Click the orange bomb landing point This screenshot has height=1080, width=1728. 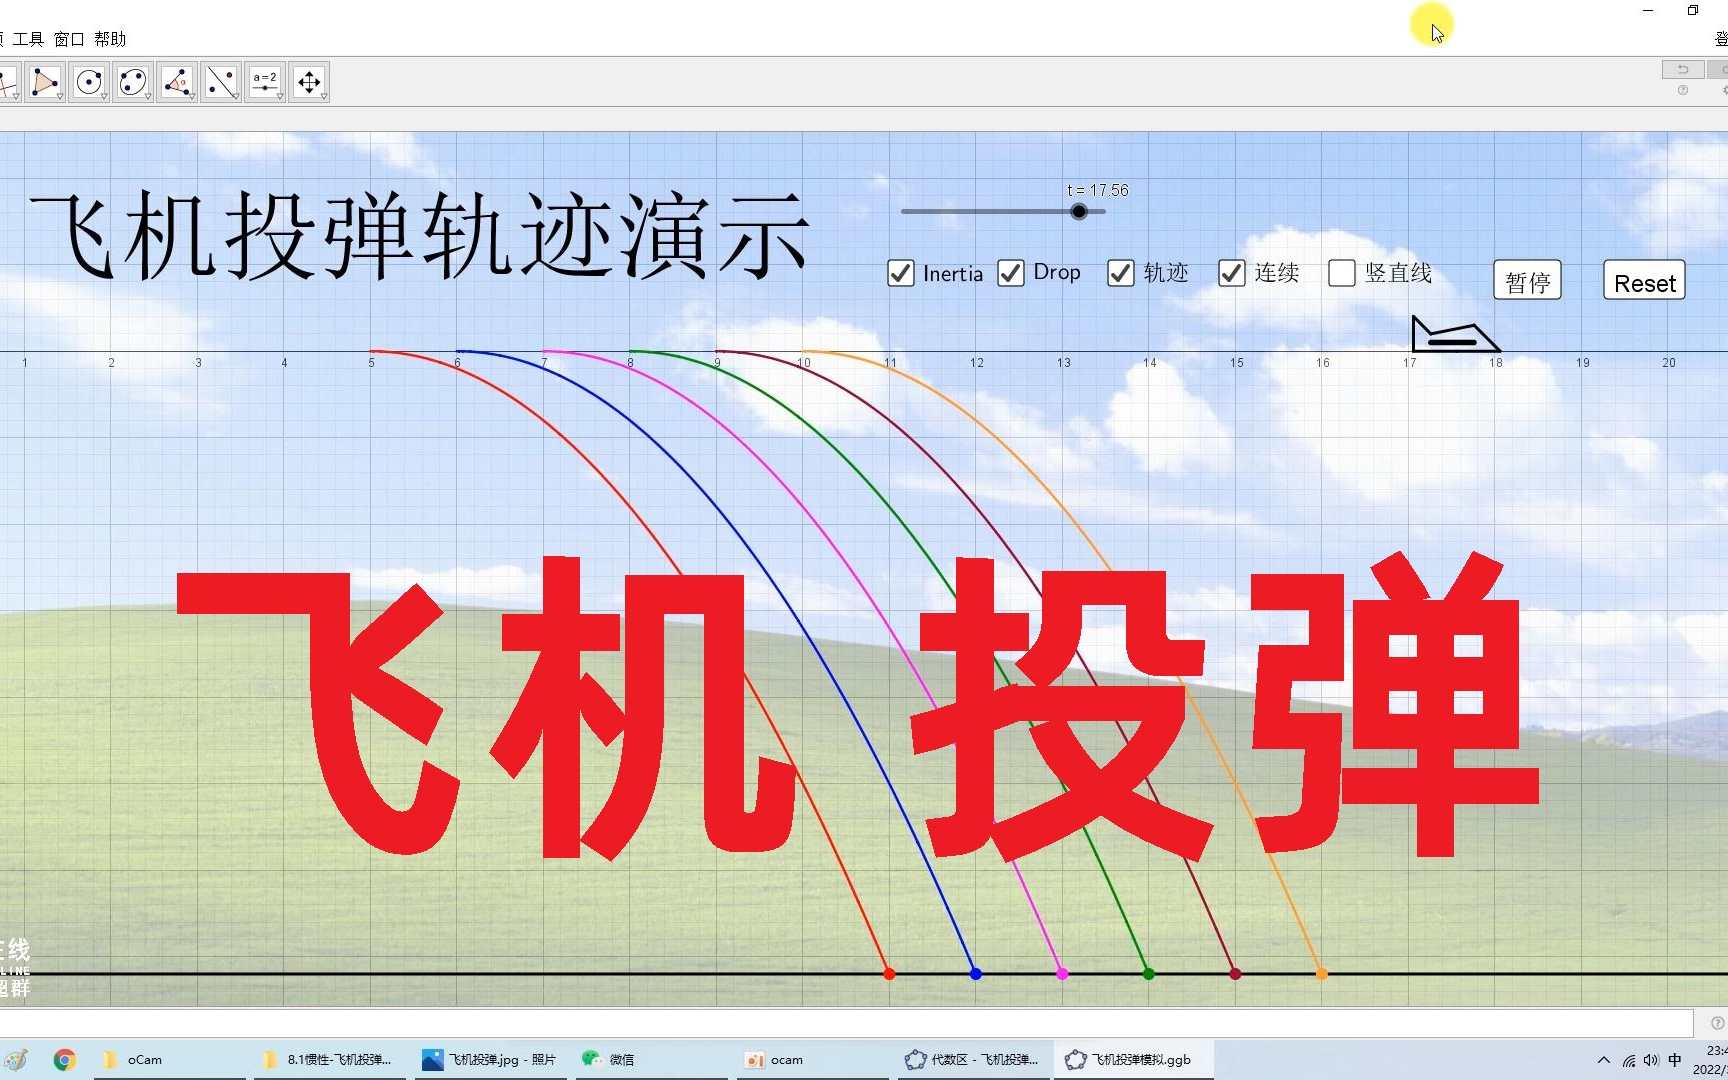tap(1322, 974)
